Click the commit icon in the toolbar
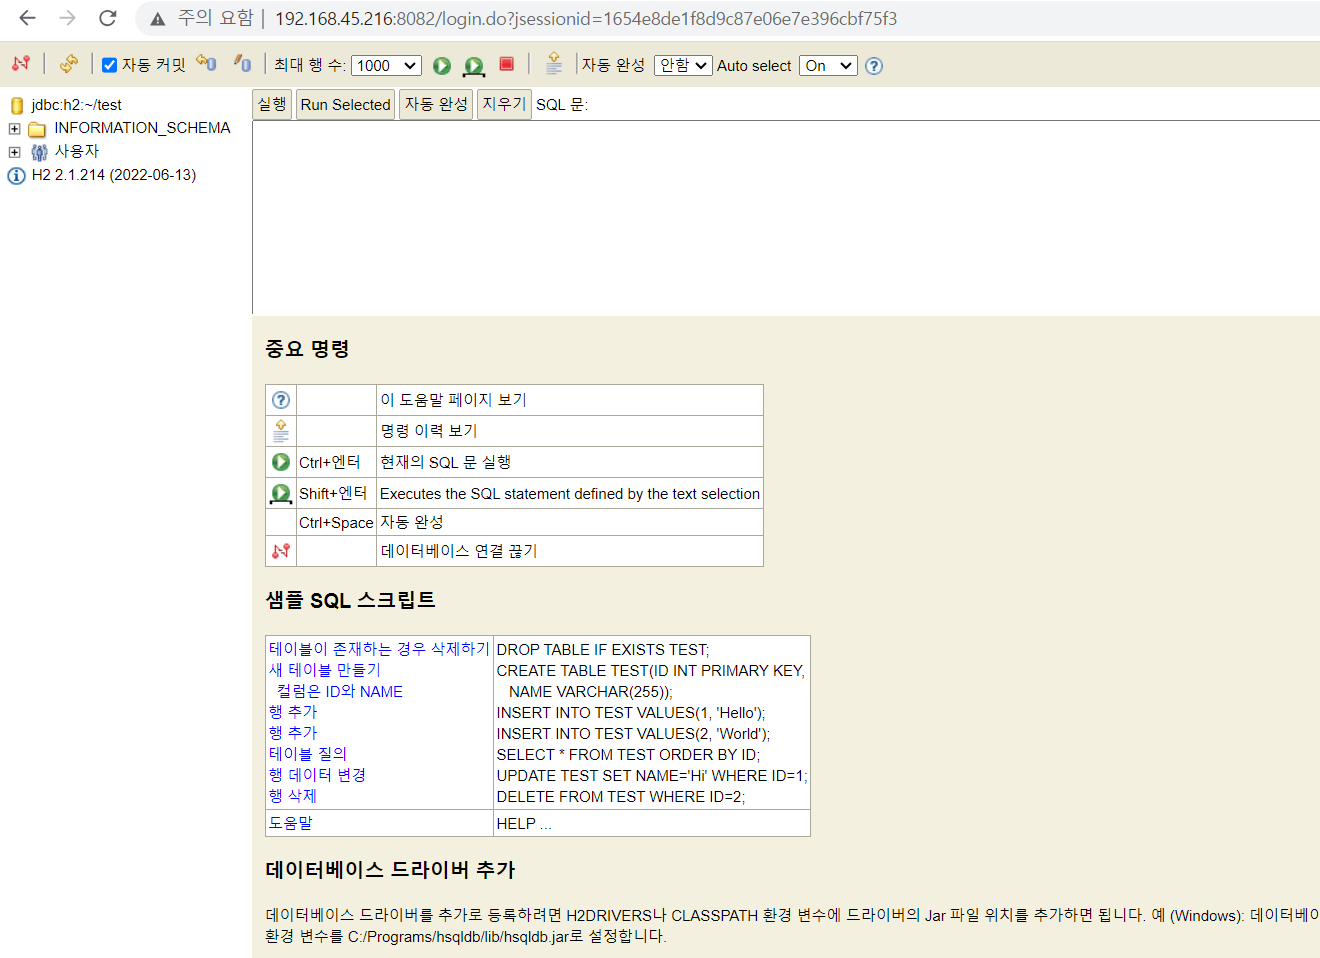Viewport: 1320px width, 958px height. (x=243, y=64)
